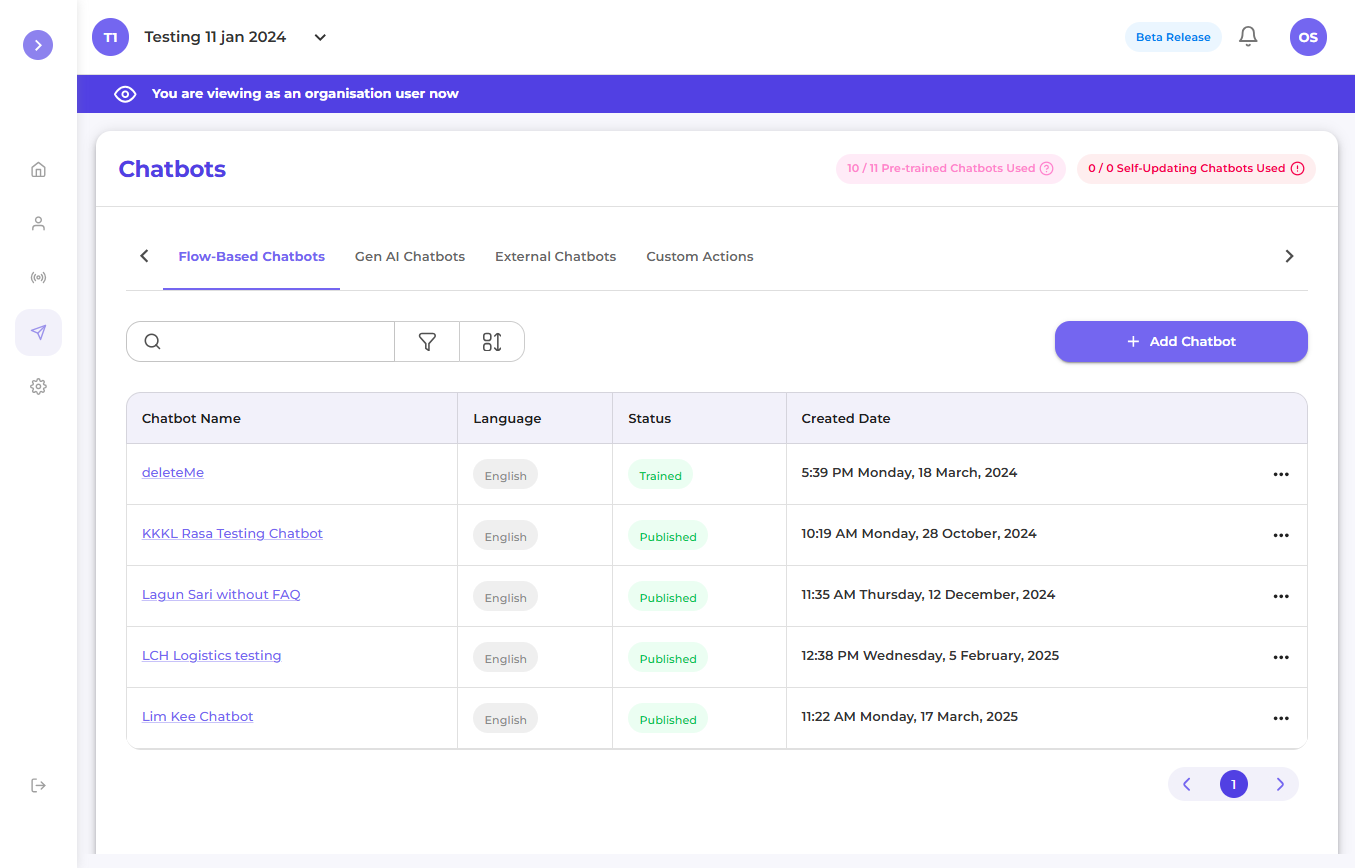Switch to Custom Actions tab
The image size is (1355, 868).
click(x=700, y=257)
